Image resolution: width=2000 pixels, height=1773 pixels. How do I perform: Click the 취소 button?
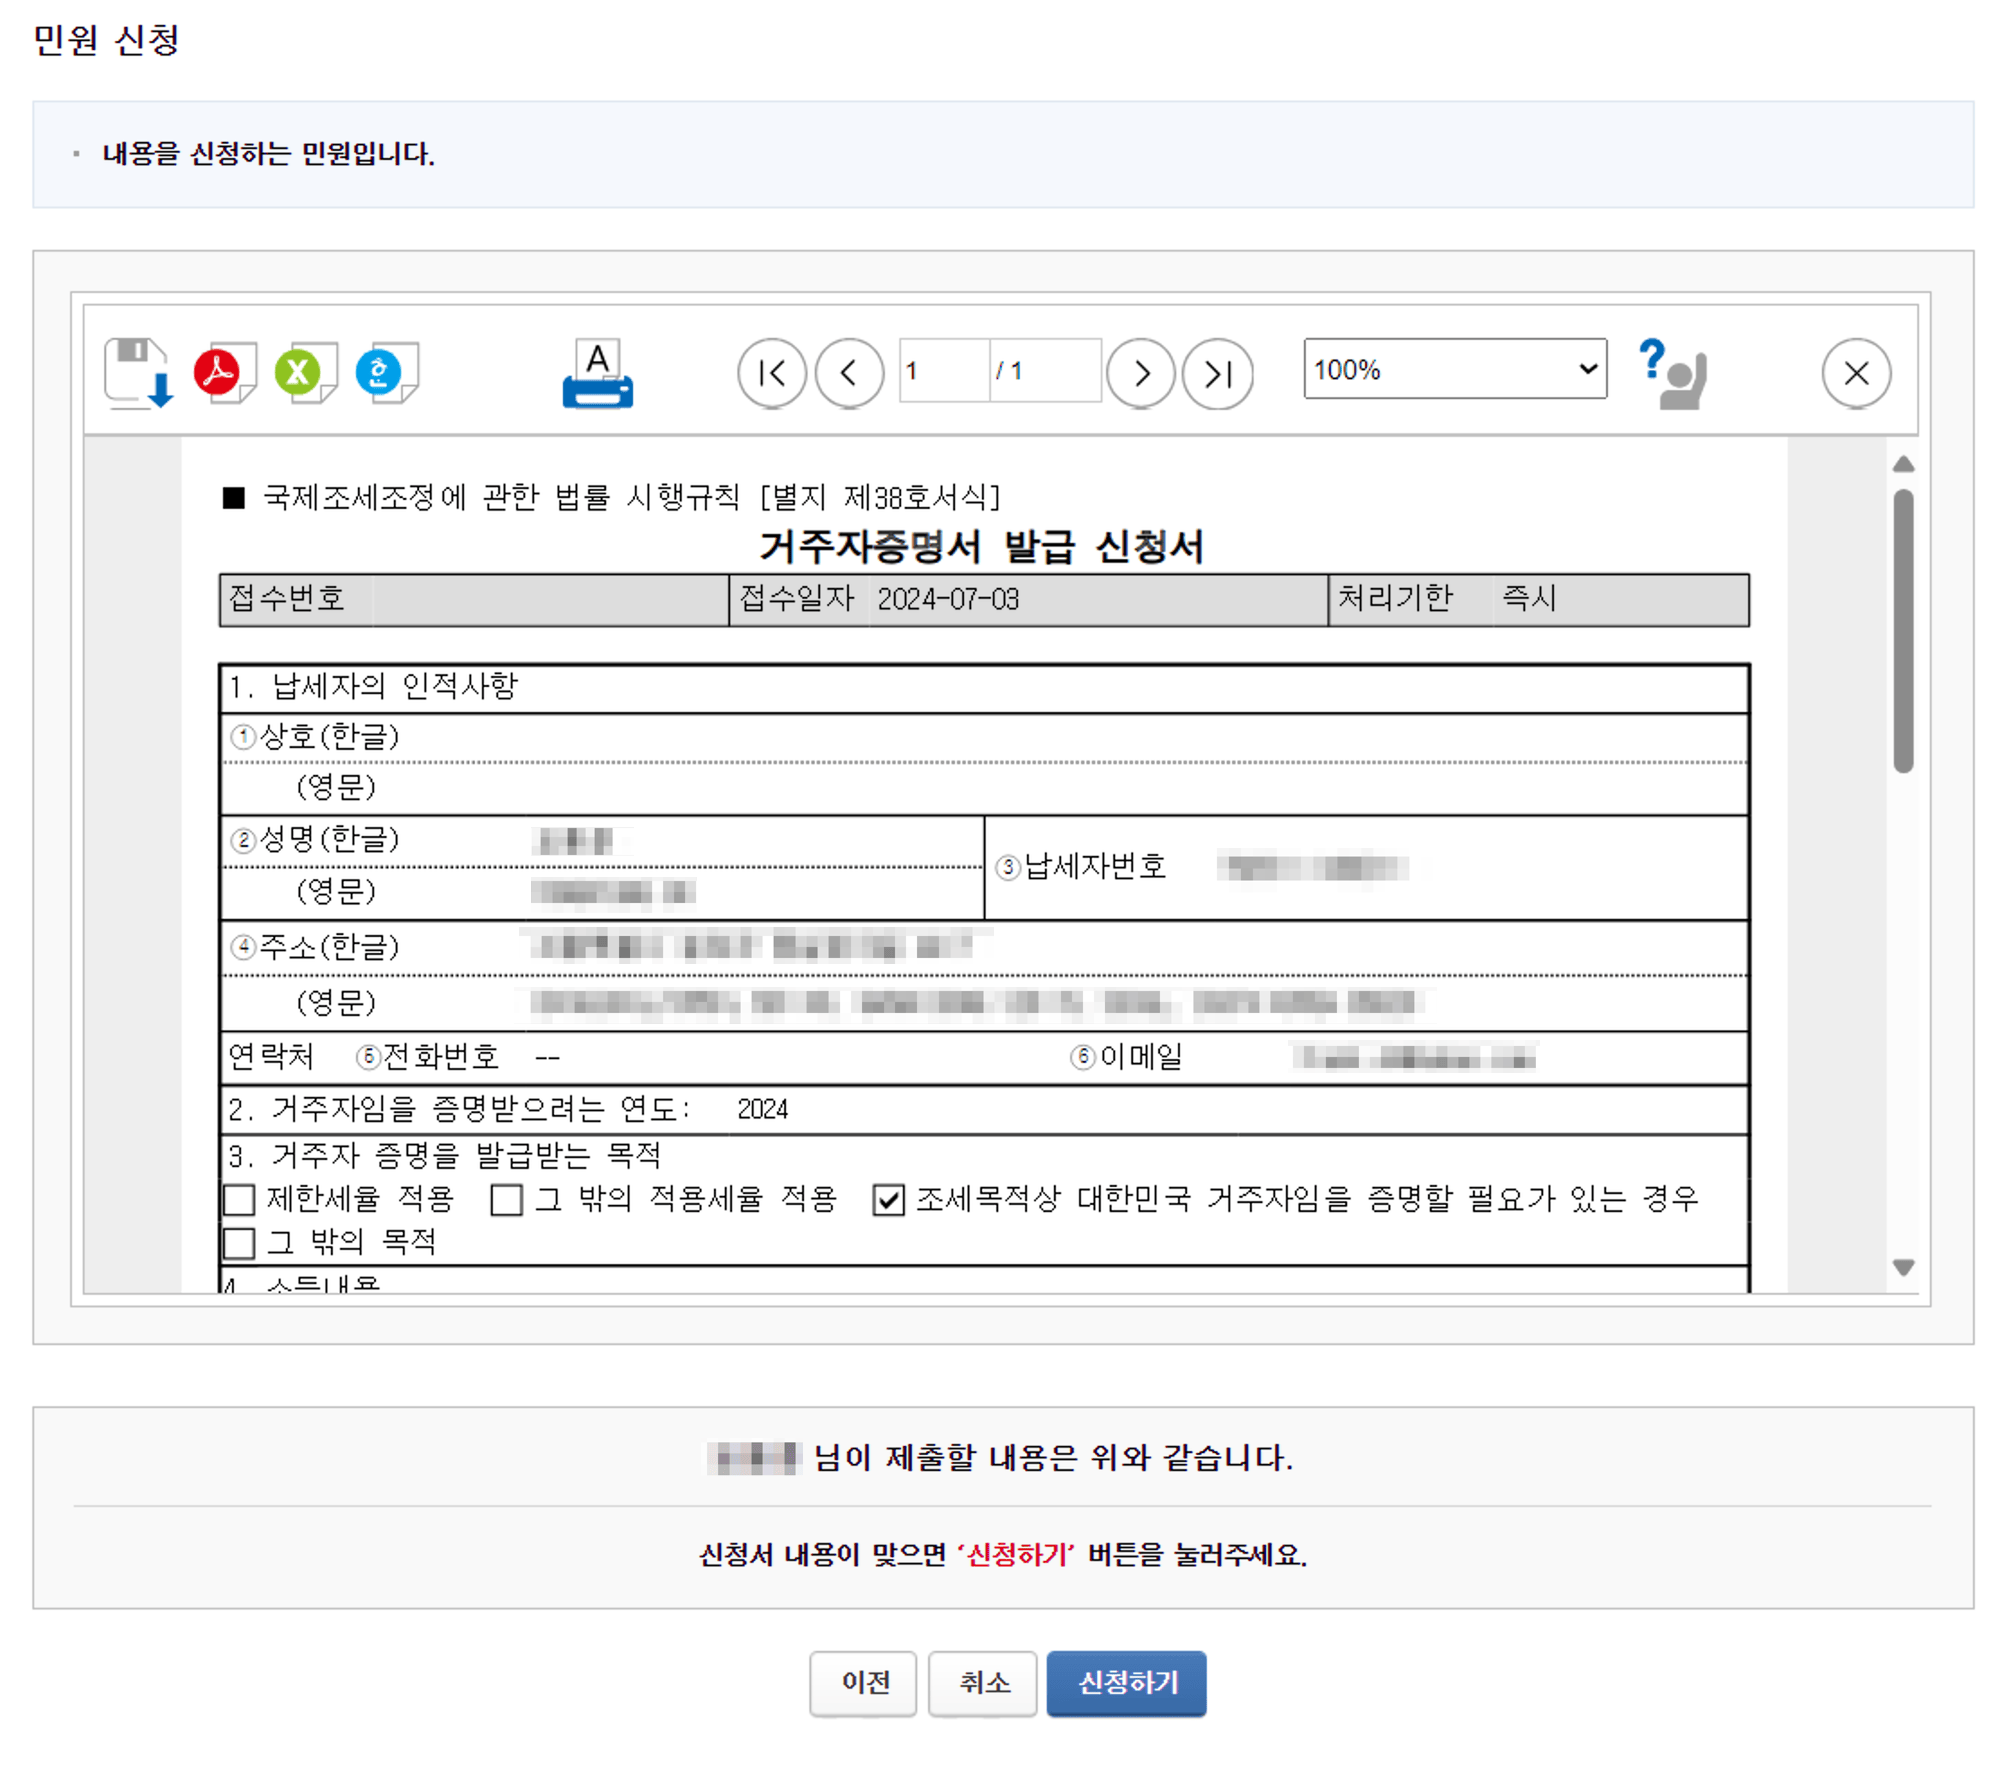point(982,1683)
